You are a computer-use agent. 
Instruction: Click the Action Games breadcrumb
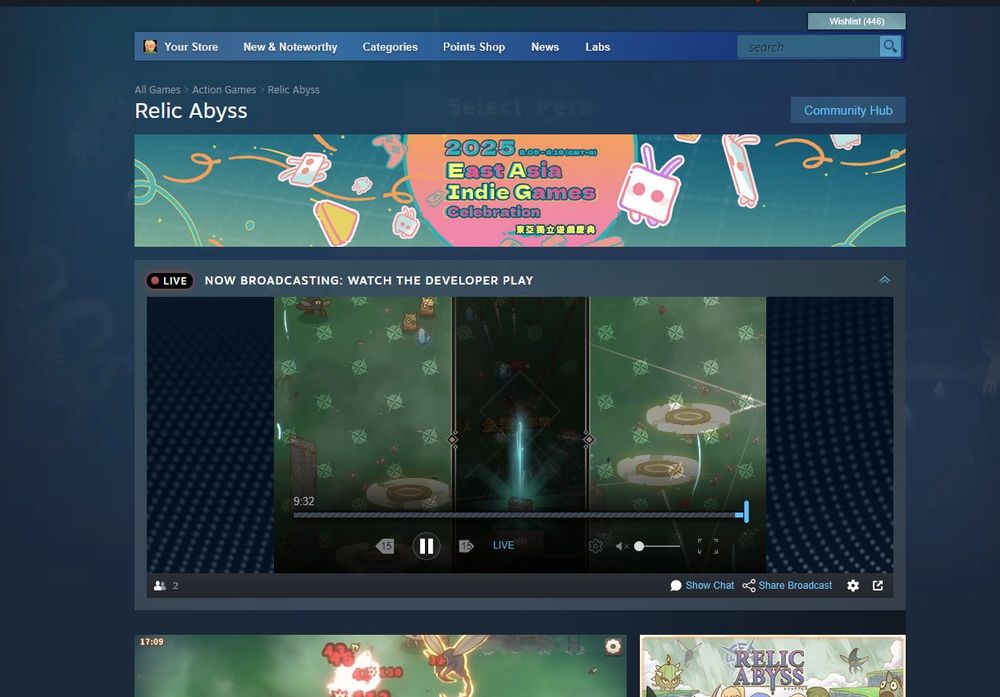224,90
